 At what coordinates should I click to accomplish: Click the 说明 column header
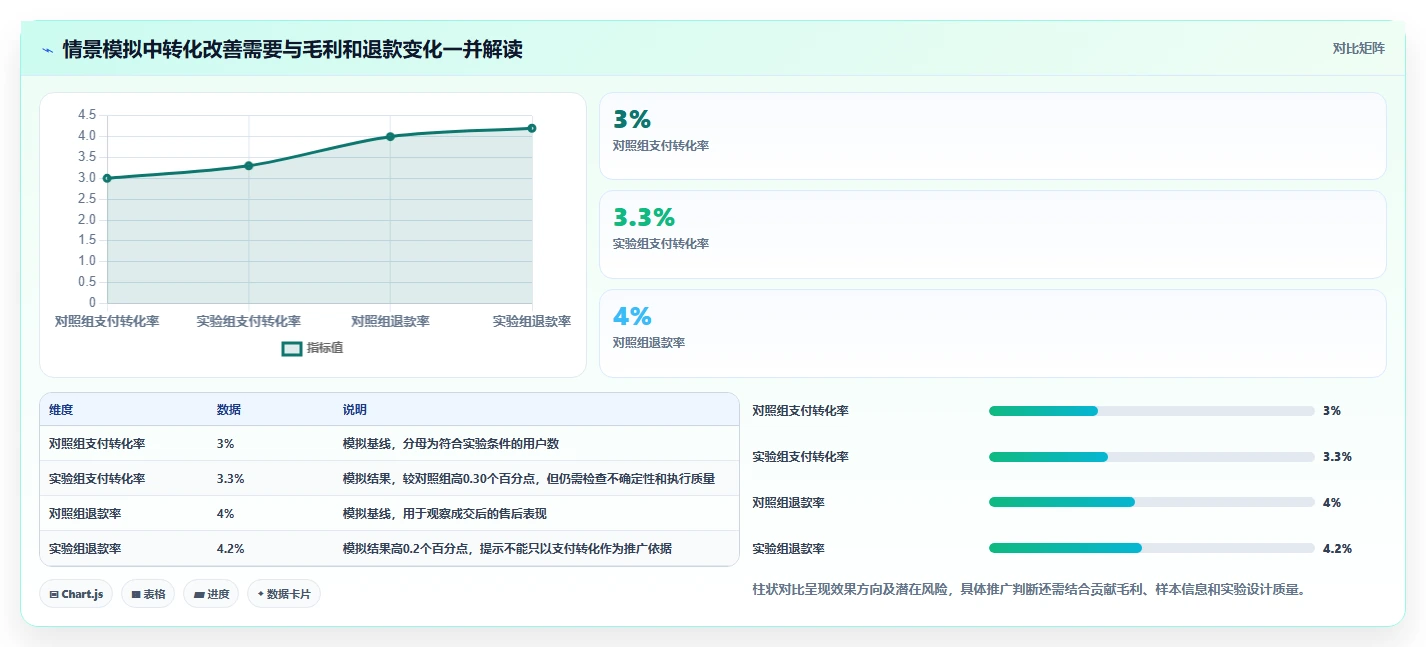[355, 410]
